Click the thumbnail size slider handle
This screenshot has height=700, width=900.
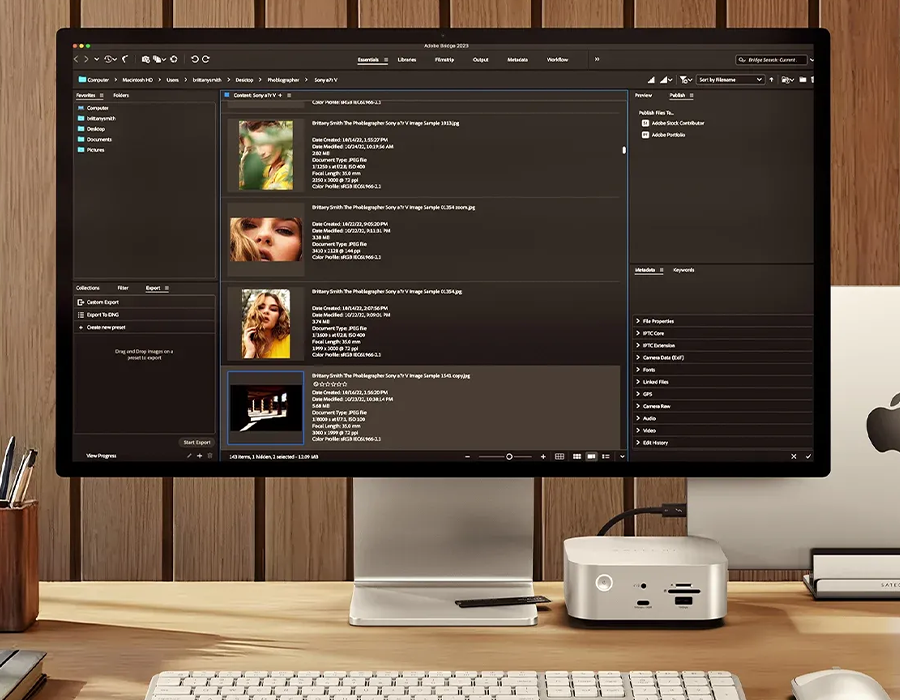tap(509, 456)
